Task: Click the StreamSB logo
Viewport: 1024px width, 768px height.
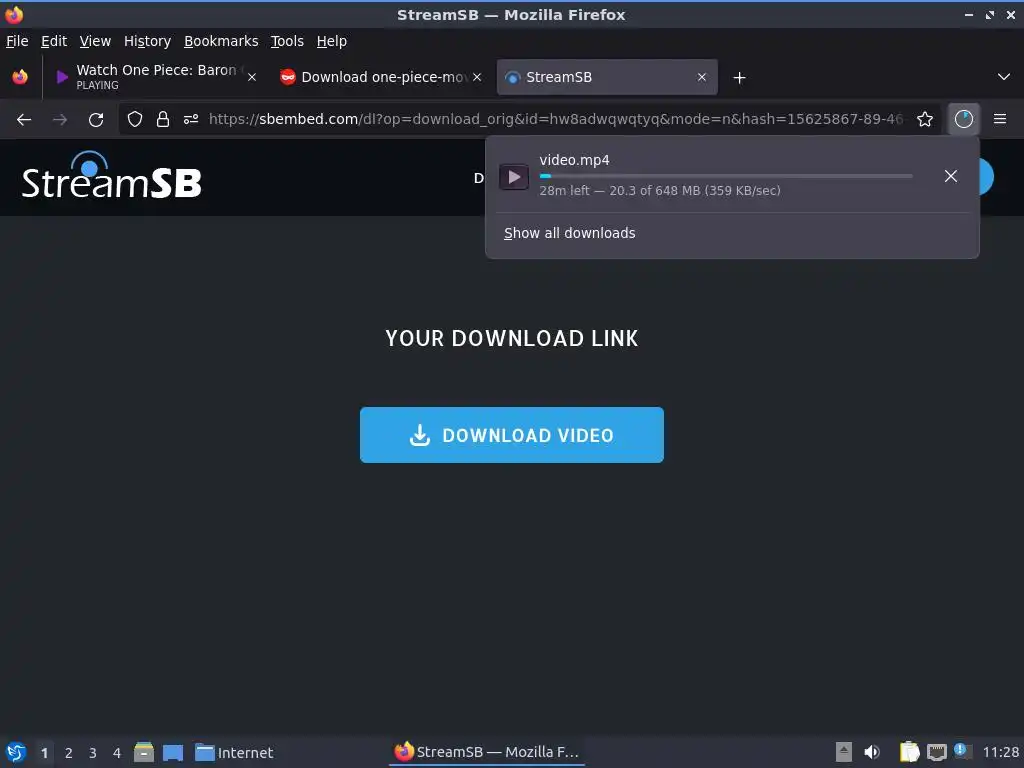Action: pos(111,176)
